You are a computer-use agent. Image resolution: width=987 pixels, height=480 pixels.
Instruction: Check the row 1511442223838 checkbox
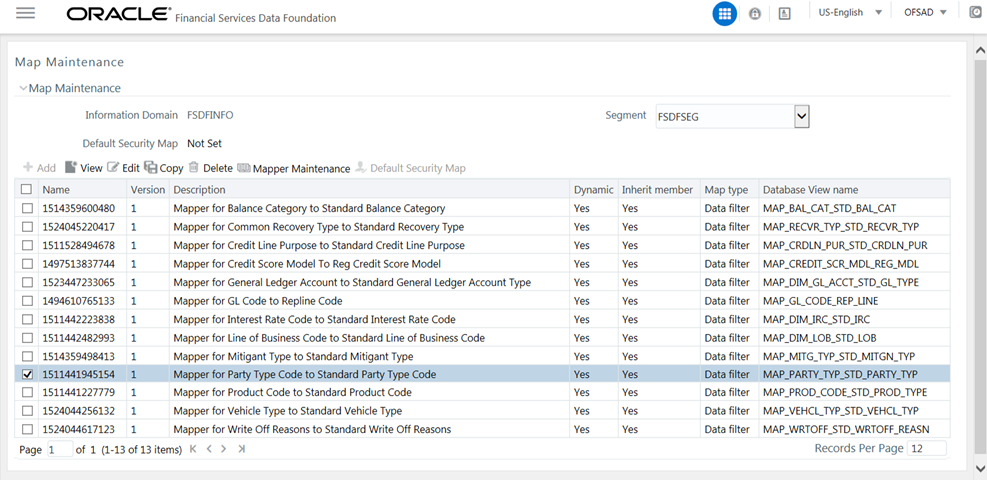(26, 319)
